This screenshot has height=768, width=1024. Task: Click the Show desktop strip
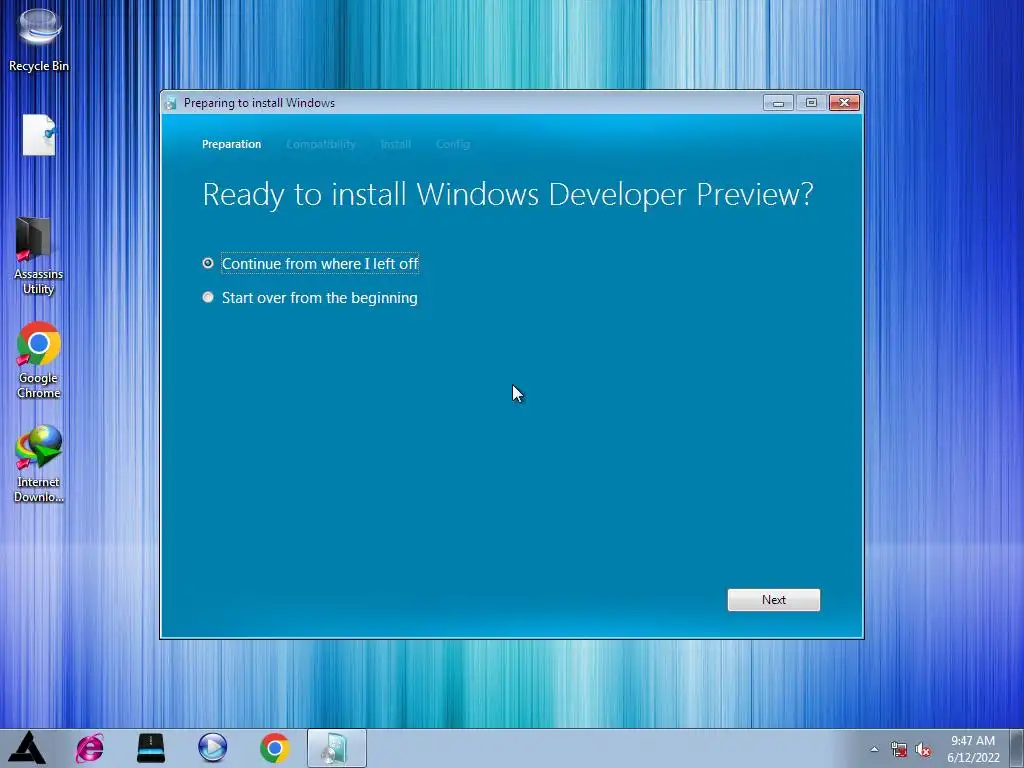[x=1017, y=748]
